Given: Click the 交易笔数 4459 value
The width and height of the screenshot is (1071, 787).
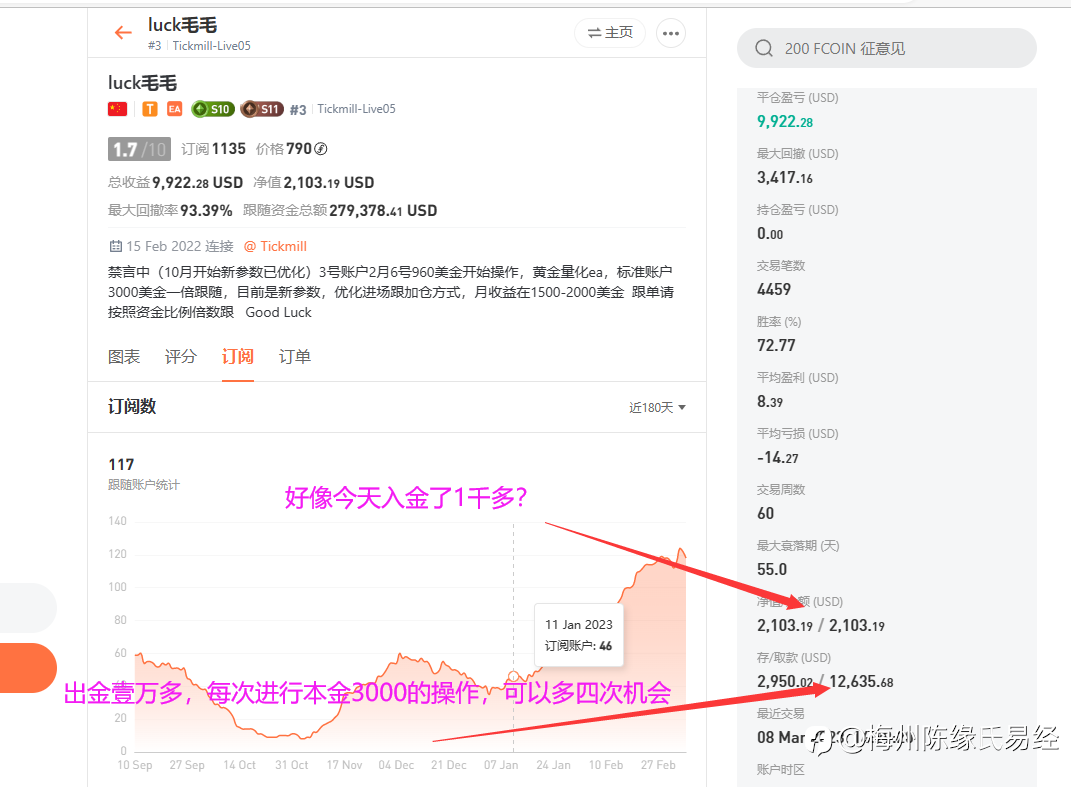Looking at the screenshot, I should pyautogui.click(x=774, y=290).
